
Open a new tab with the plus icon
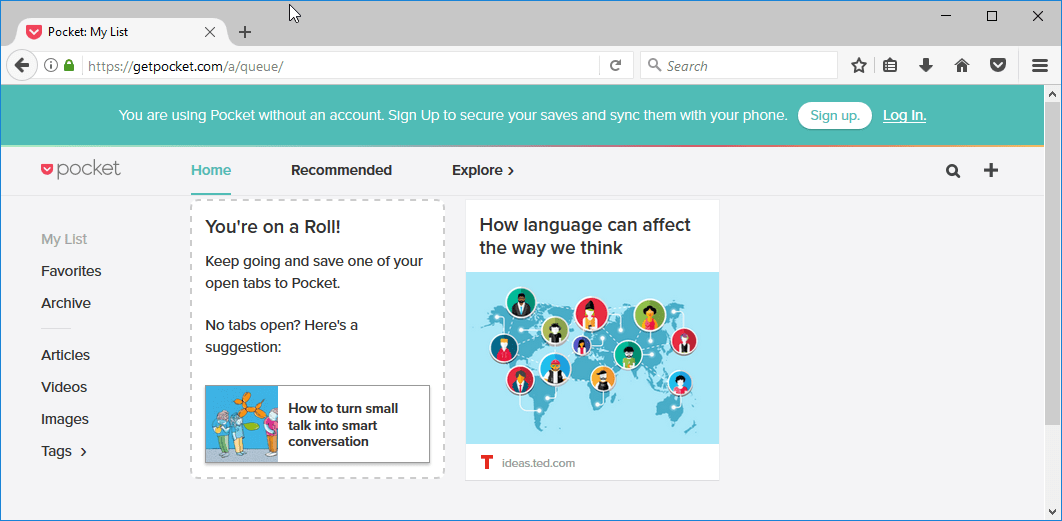245,32
